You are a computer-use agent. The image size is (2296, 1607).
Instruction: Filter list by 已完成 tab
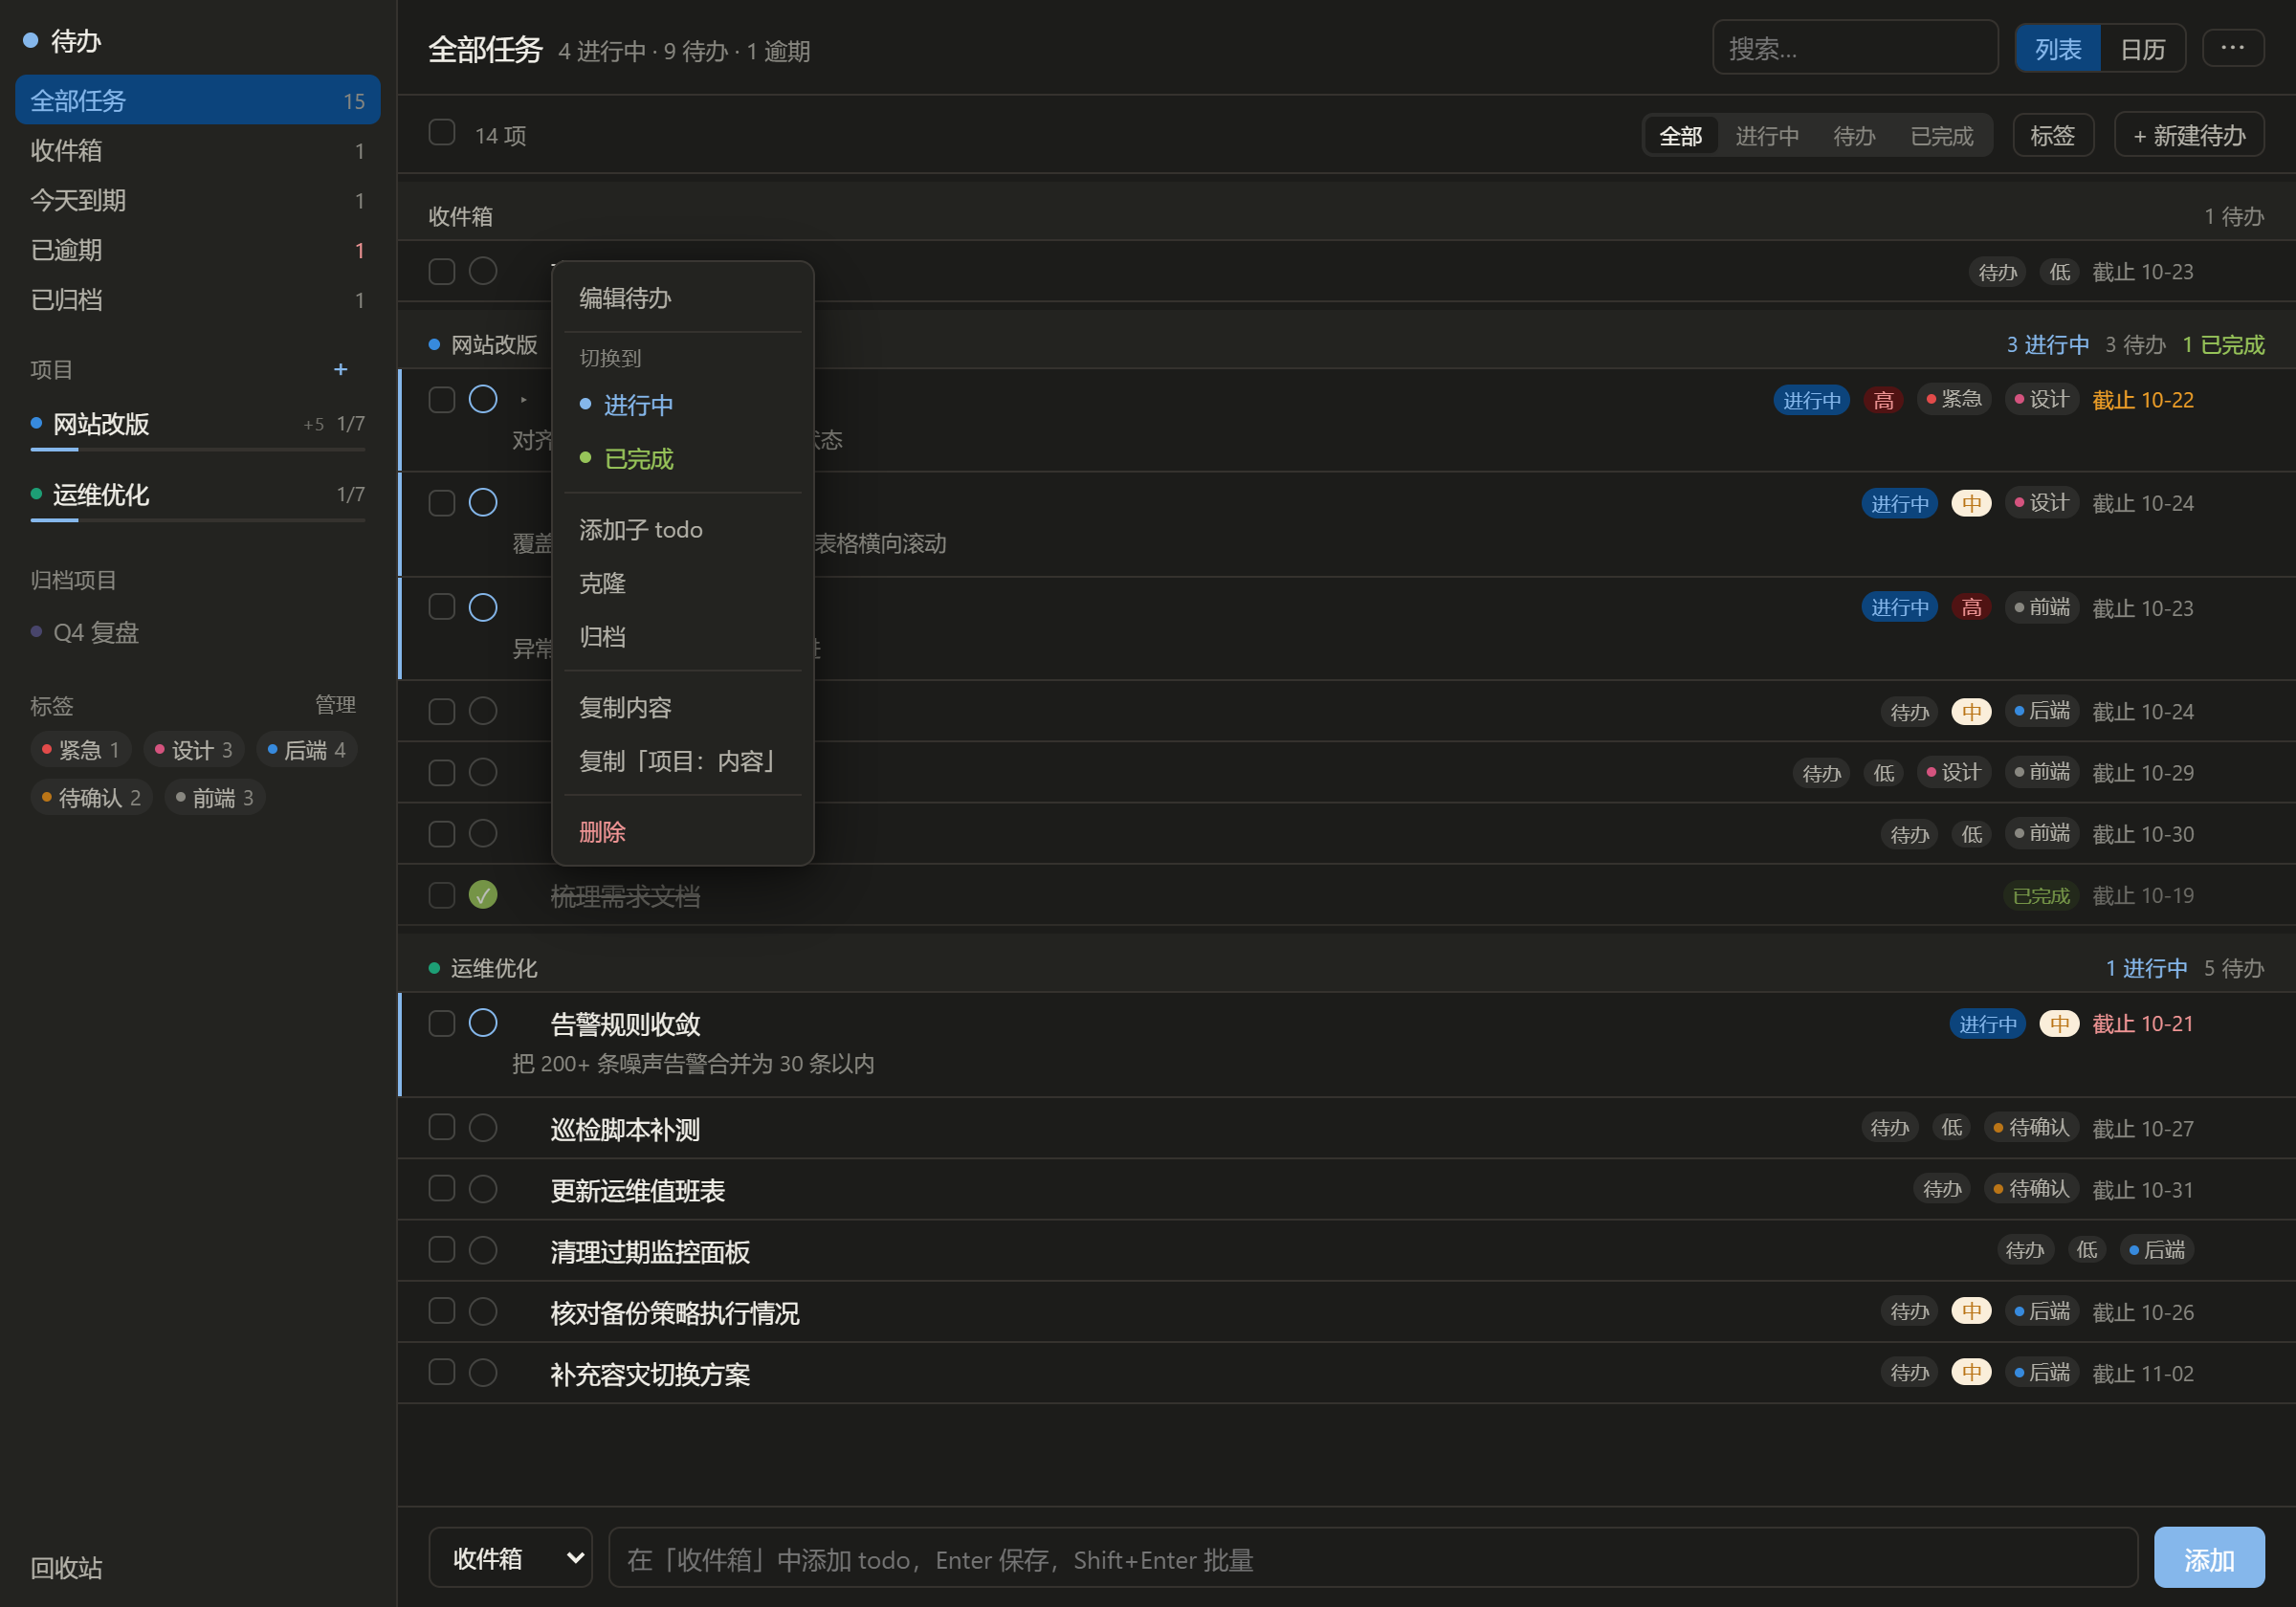pos(1941,136)
